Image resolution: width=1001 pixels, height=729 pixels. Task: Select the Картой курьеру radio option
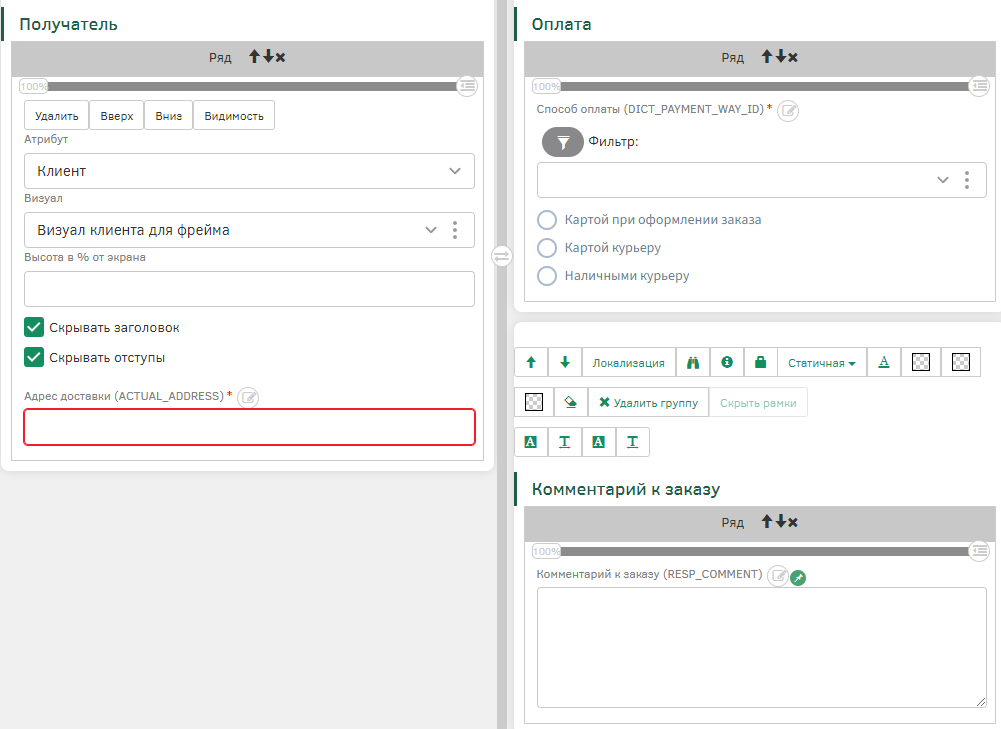(547, 247)
